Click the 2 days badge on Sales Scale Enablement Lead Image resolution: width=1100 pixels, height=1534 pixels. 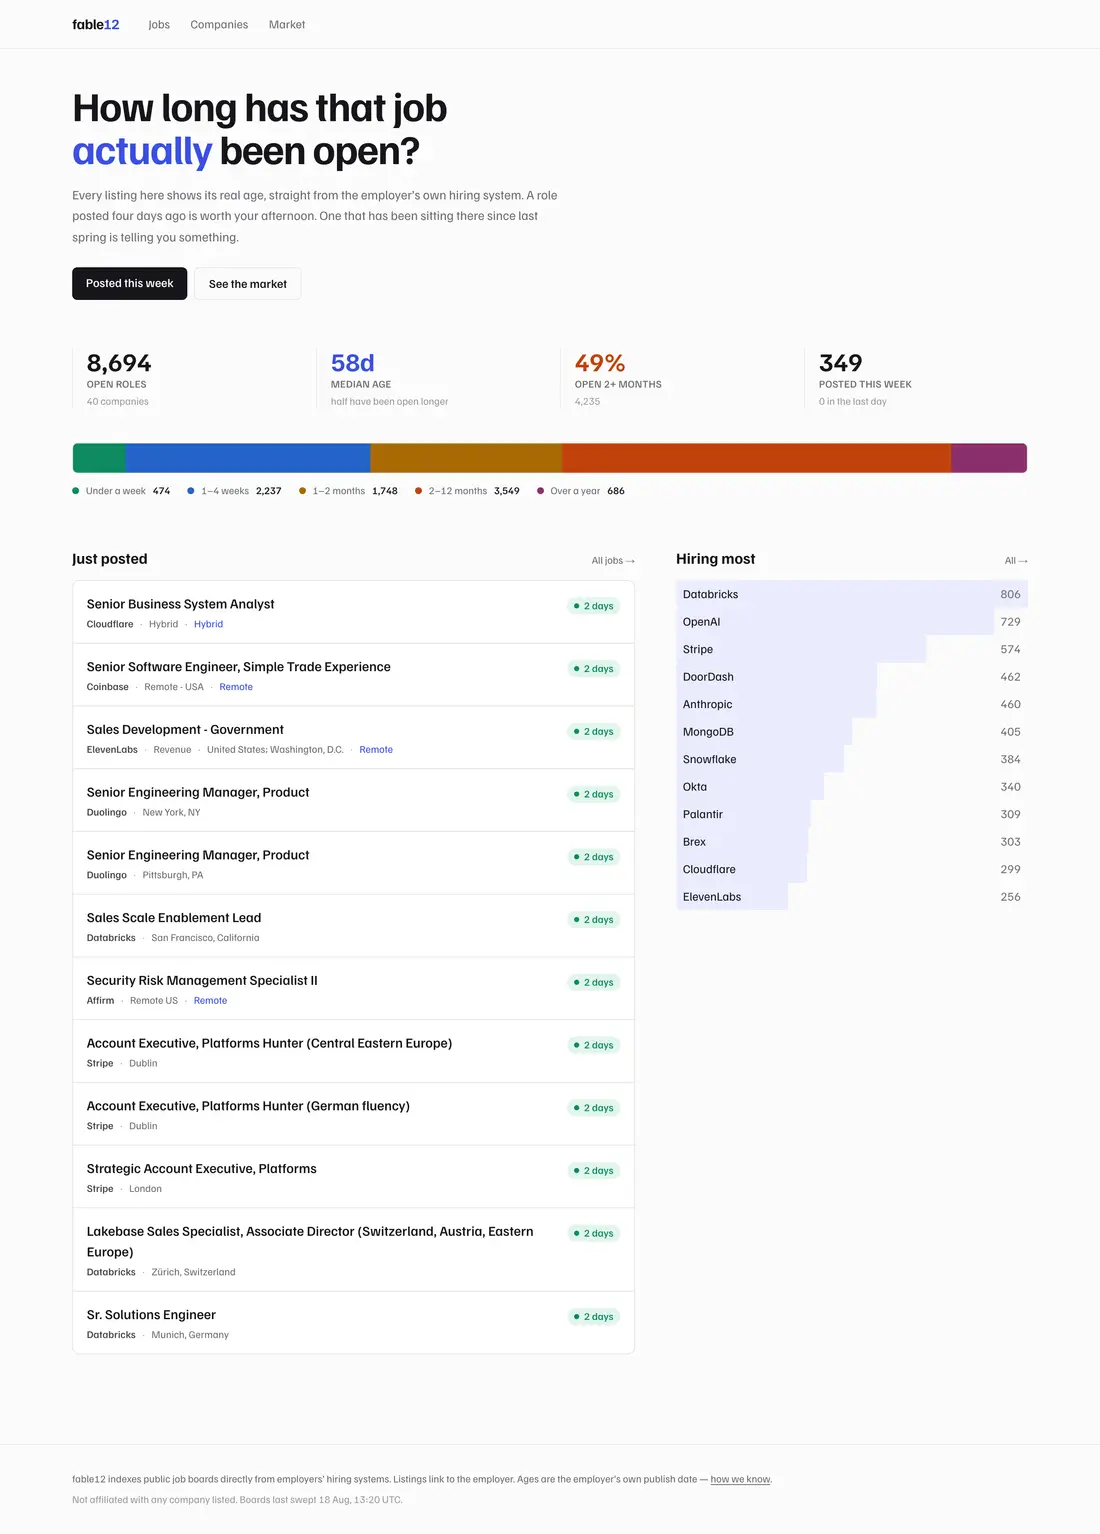(x=594, y=920)
